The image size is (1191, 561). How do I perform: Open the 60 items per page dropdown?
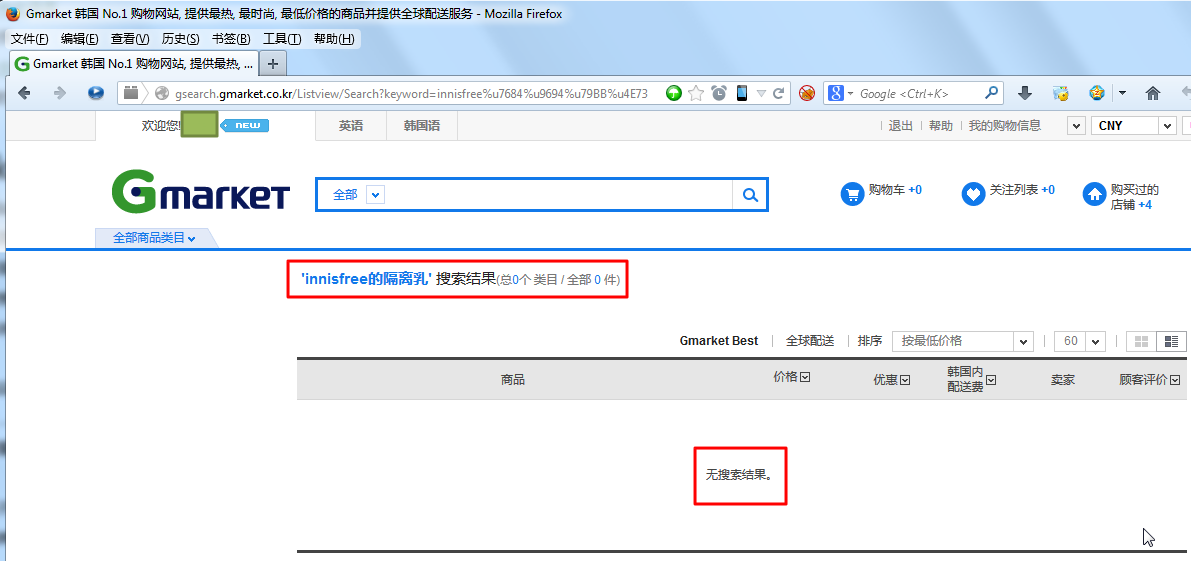(x=1079, y=342)
